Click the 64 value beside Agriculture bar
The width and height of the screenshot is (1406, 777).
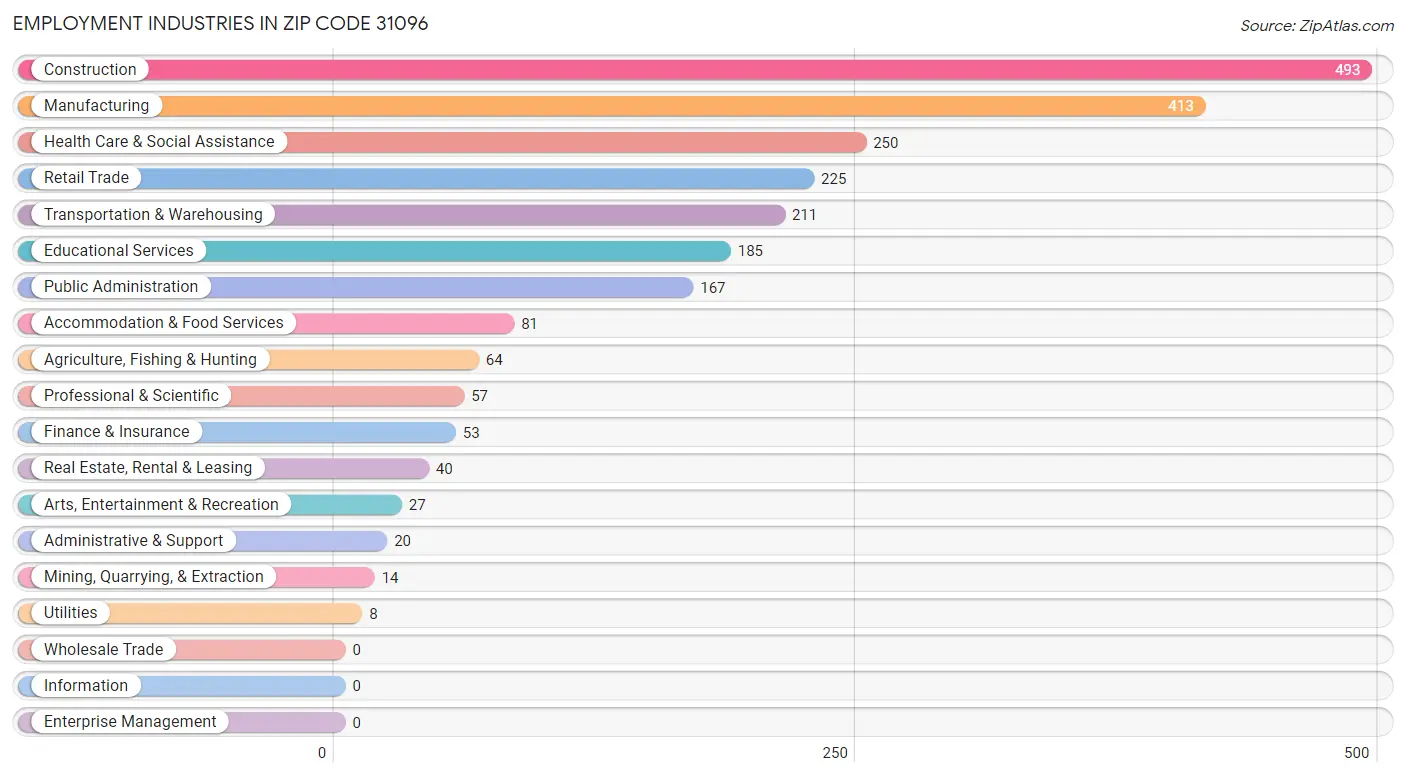pyautogui.click(x=495, y=360)
